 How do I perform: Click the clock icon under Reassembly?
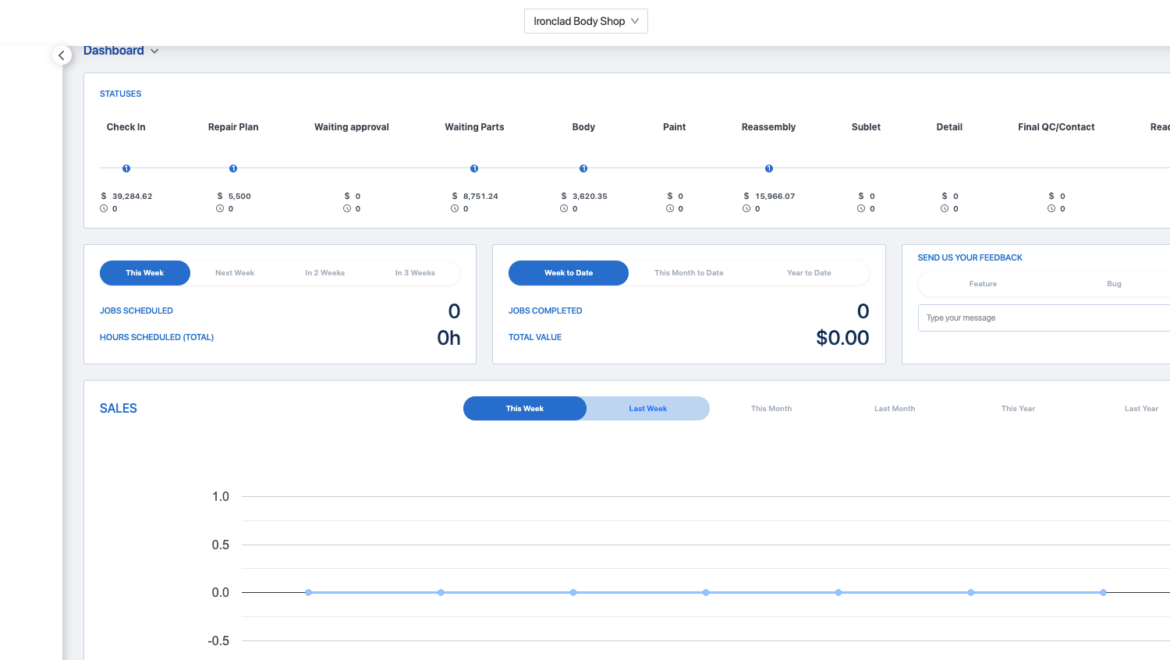coord(746,209)
